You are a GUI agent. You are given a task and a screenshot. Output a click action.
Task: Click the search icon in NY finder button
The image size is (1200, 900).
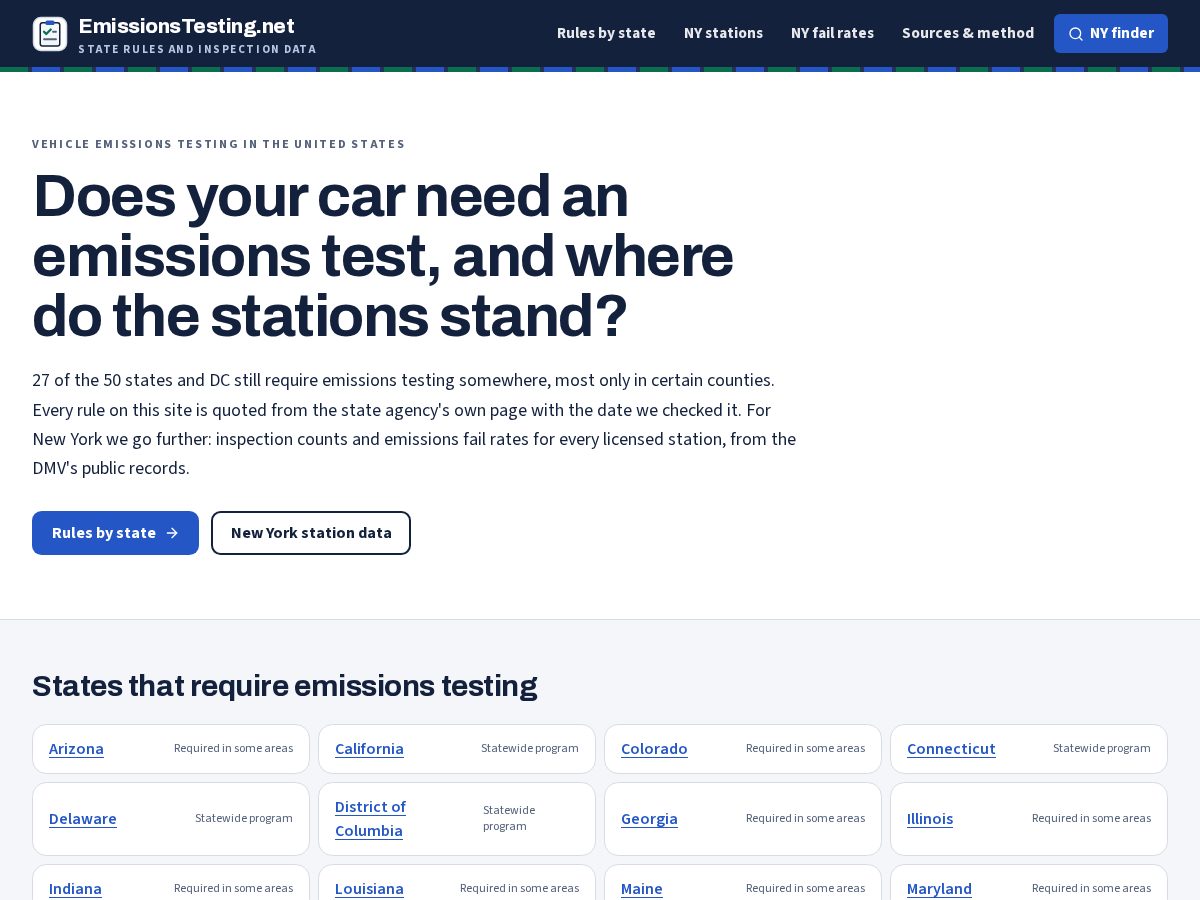point(1076,34)
